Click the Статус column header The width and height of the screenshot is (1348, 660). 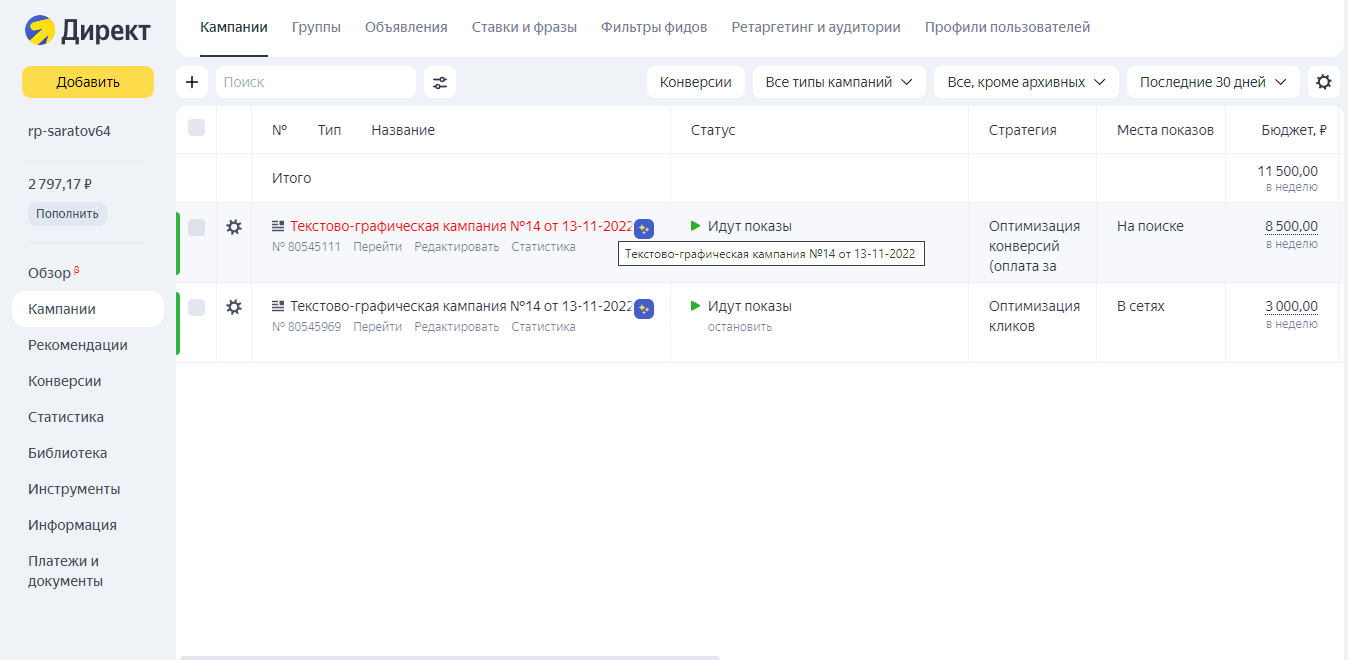pos(713,130)
